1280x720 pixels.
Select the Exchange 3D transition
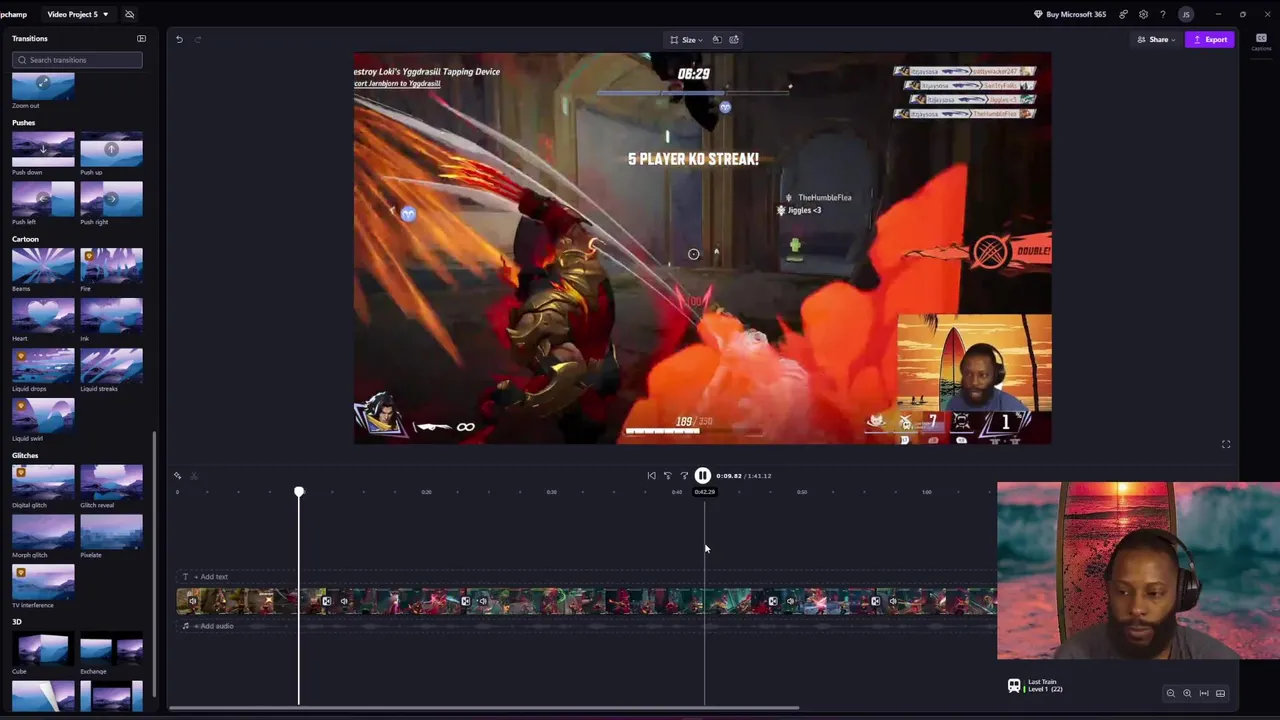click(111, 648)
